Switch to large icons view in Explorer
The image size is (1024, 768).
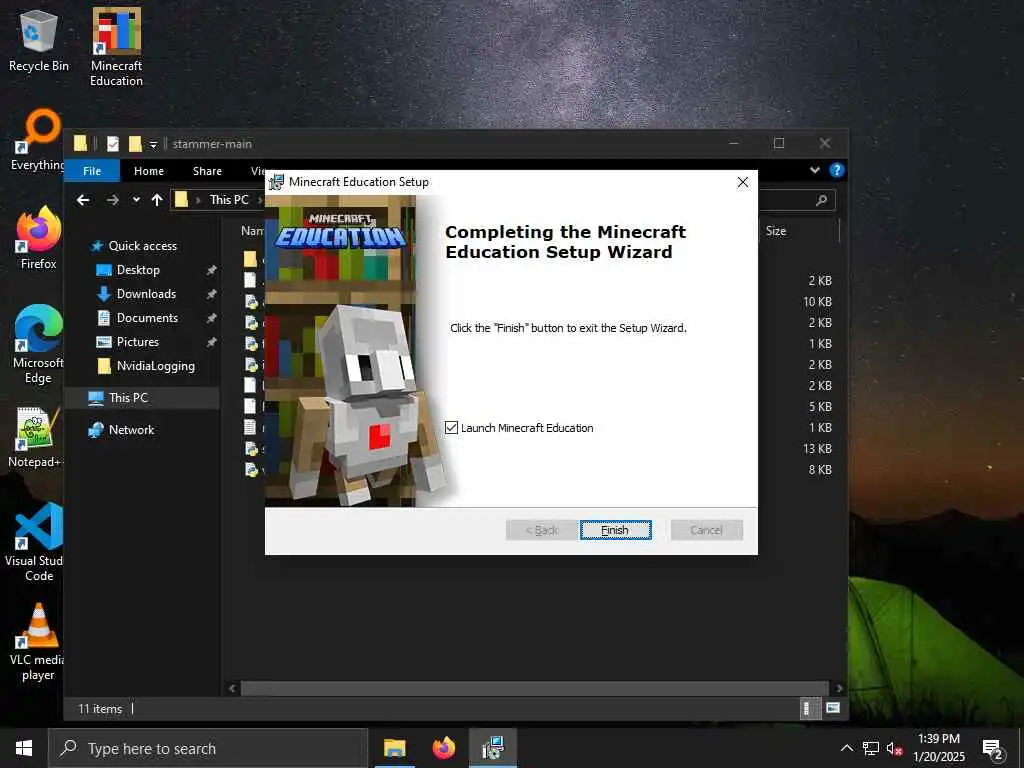[833, 708]
